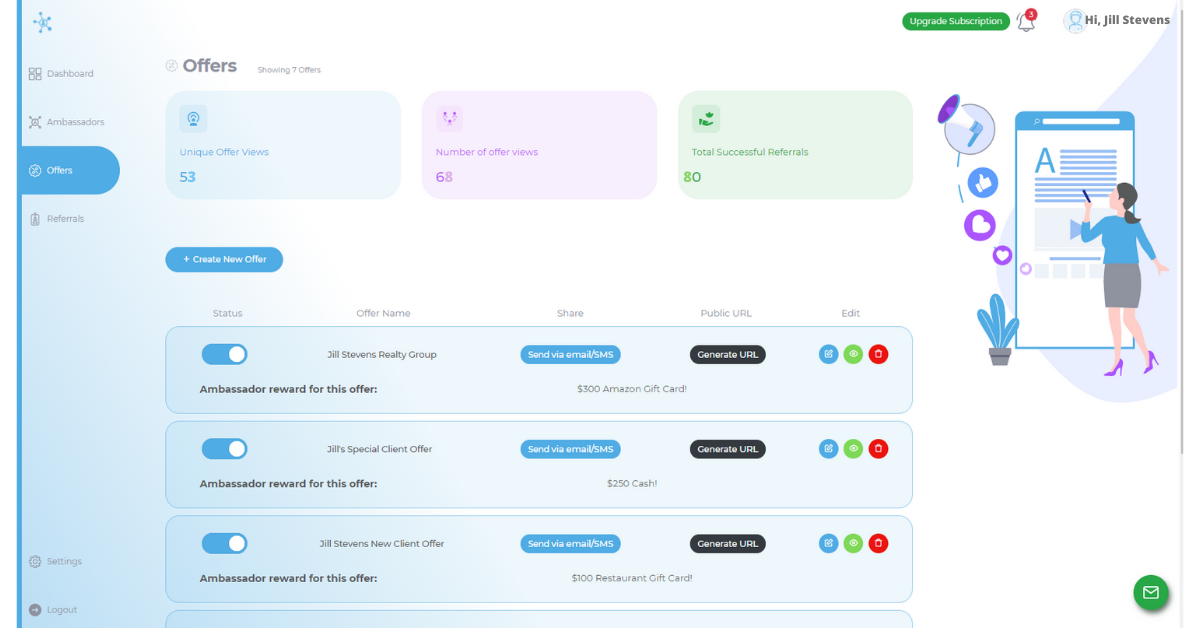
Task: Edit the Jill Stevens New Client Offer
Action: (x=828, y=544)
